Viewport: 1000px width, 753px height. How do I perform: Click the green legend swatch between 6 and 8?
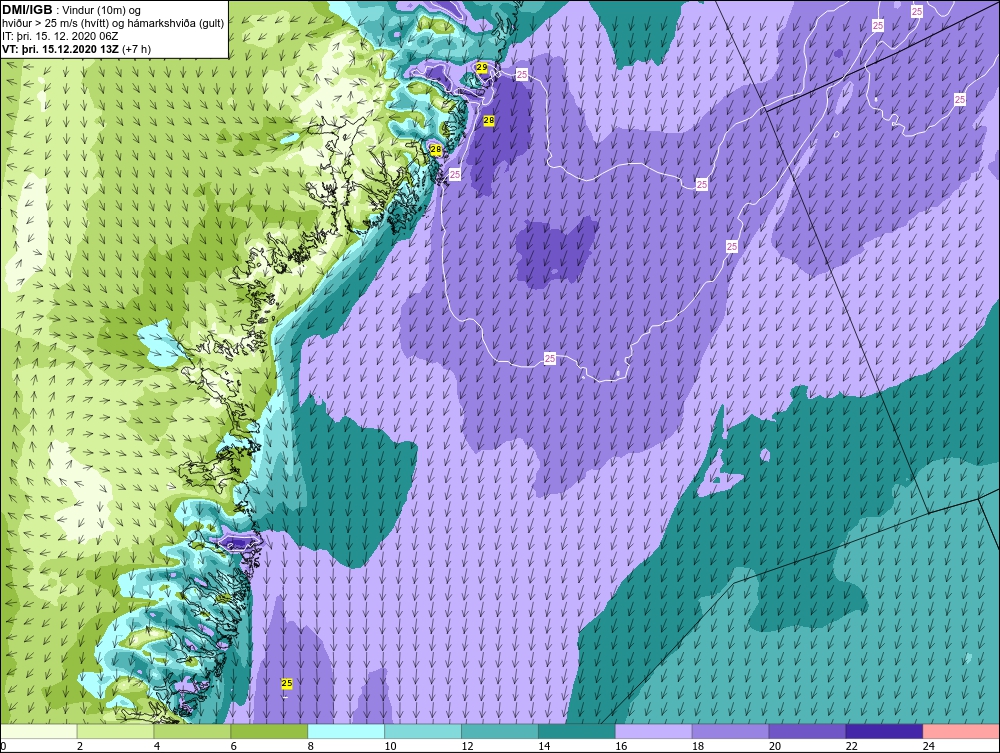268,731
